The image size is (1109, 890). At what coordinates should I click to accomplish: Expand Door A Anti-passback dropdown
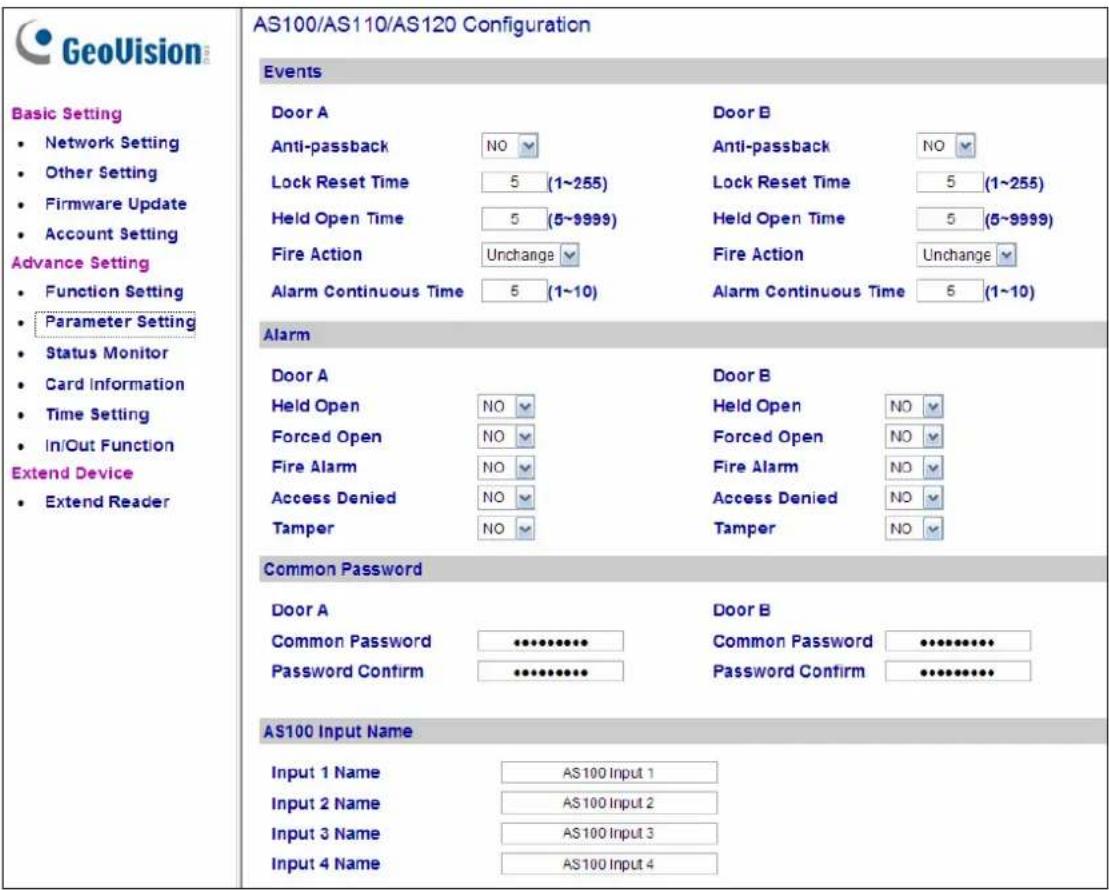point(510,146)
